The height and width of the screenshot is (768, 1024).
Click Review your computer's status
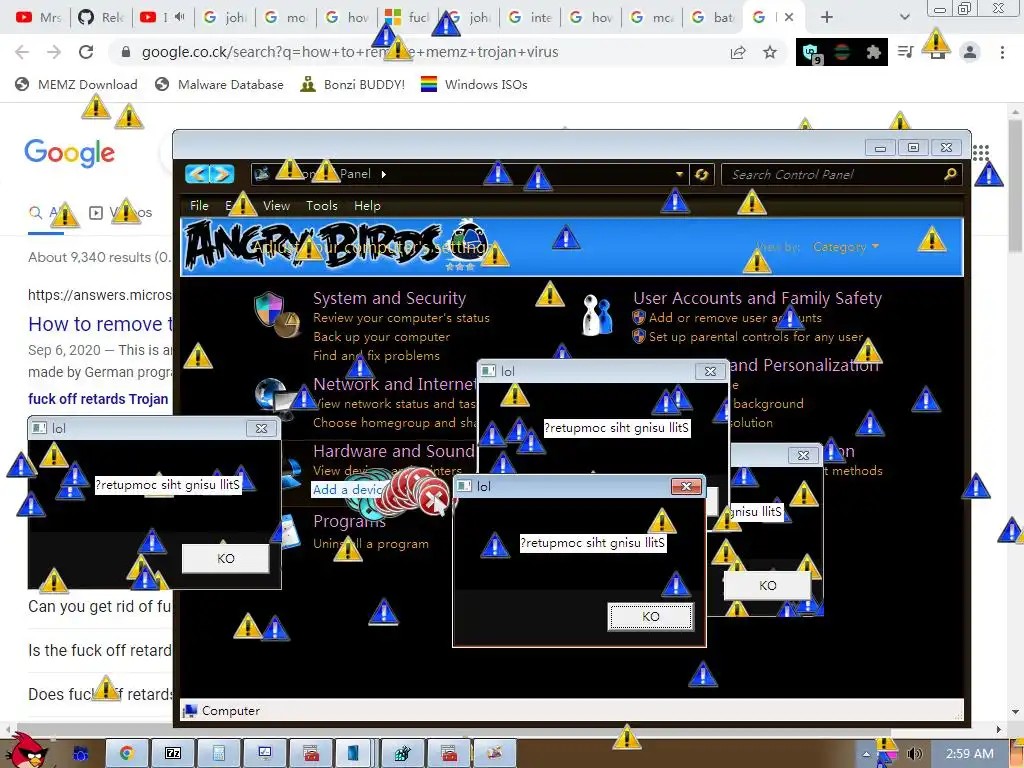tap(401, 318)
